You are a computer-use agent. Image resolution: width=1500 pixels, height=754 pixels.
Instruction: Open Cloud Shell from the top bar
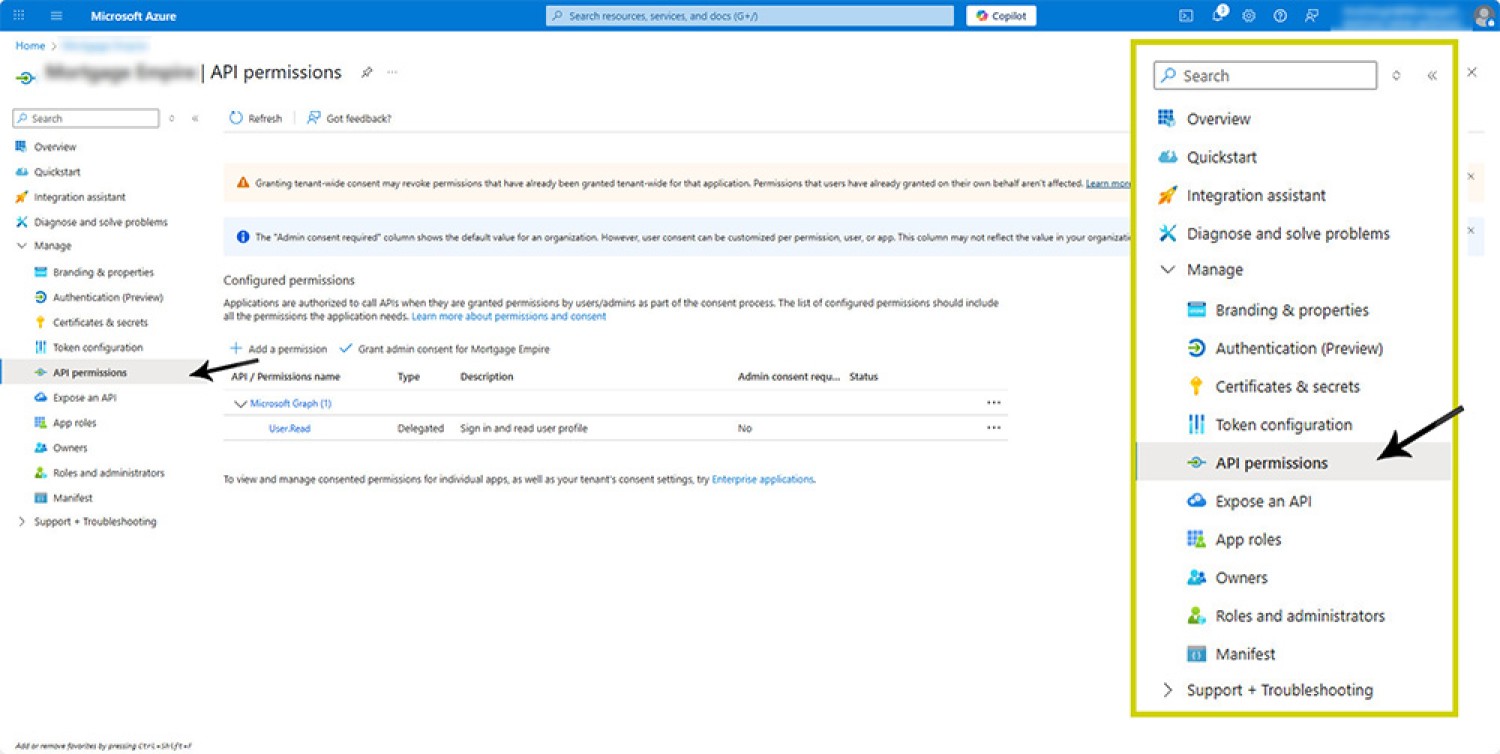(x=1186, y=16)
